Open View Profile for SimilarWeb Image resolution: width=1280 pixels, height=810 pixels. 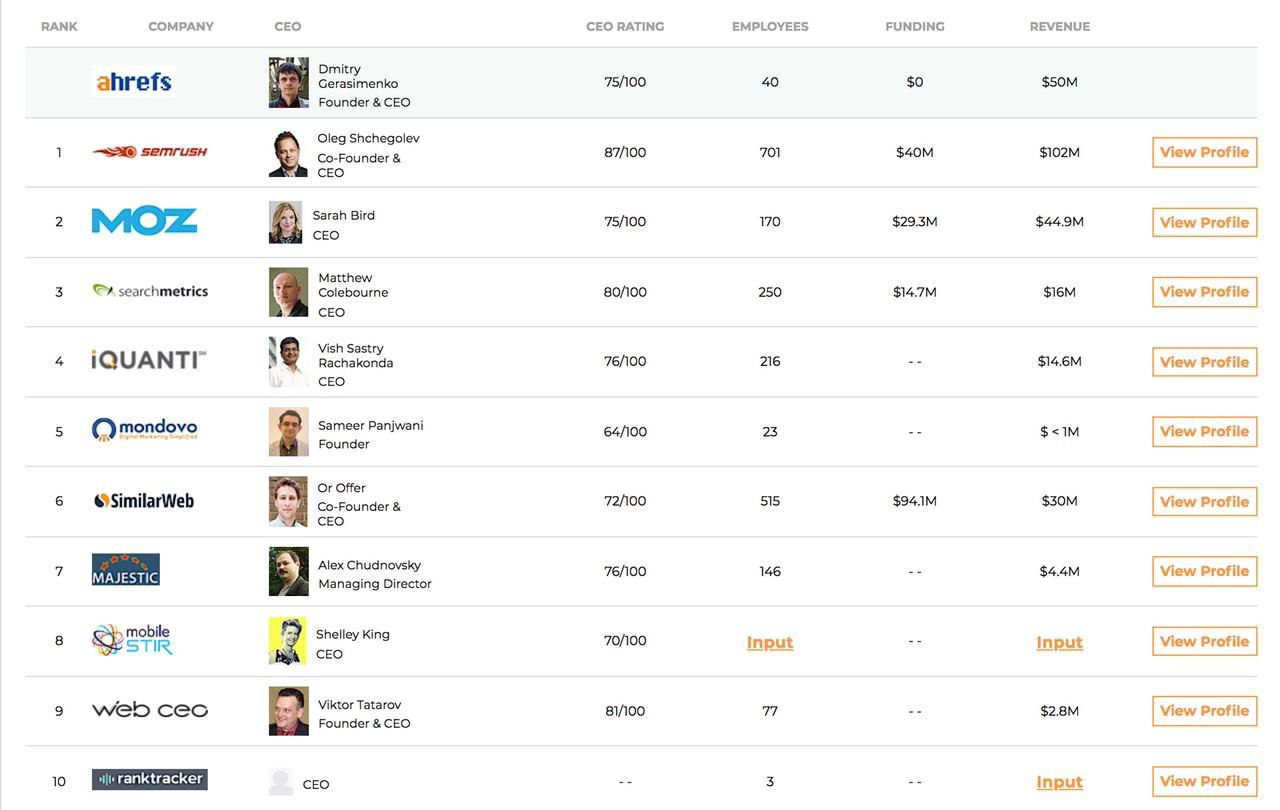[x=1204, y=502]
